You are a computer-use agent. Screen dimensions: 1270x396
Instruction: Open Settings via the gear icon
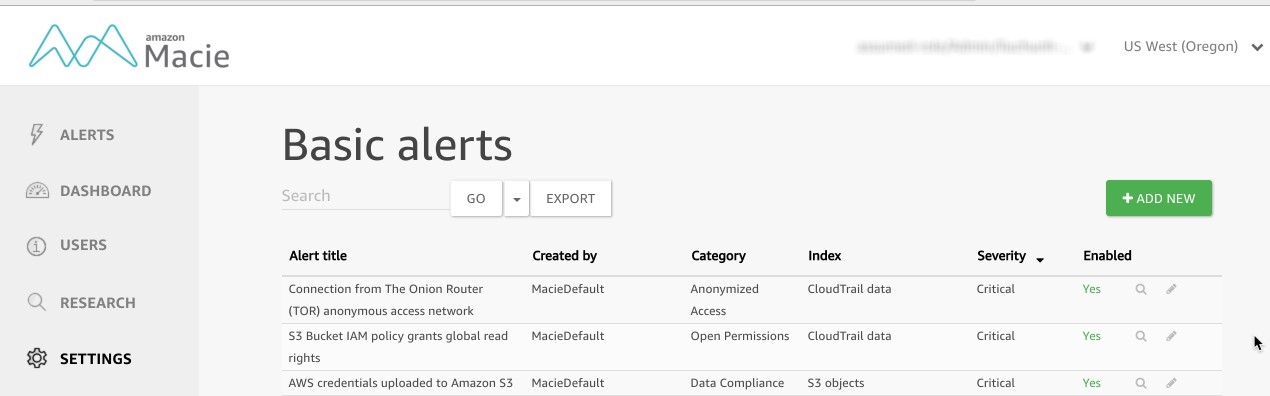[x=37, y=358]
